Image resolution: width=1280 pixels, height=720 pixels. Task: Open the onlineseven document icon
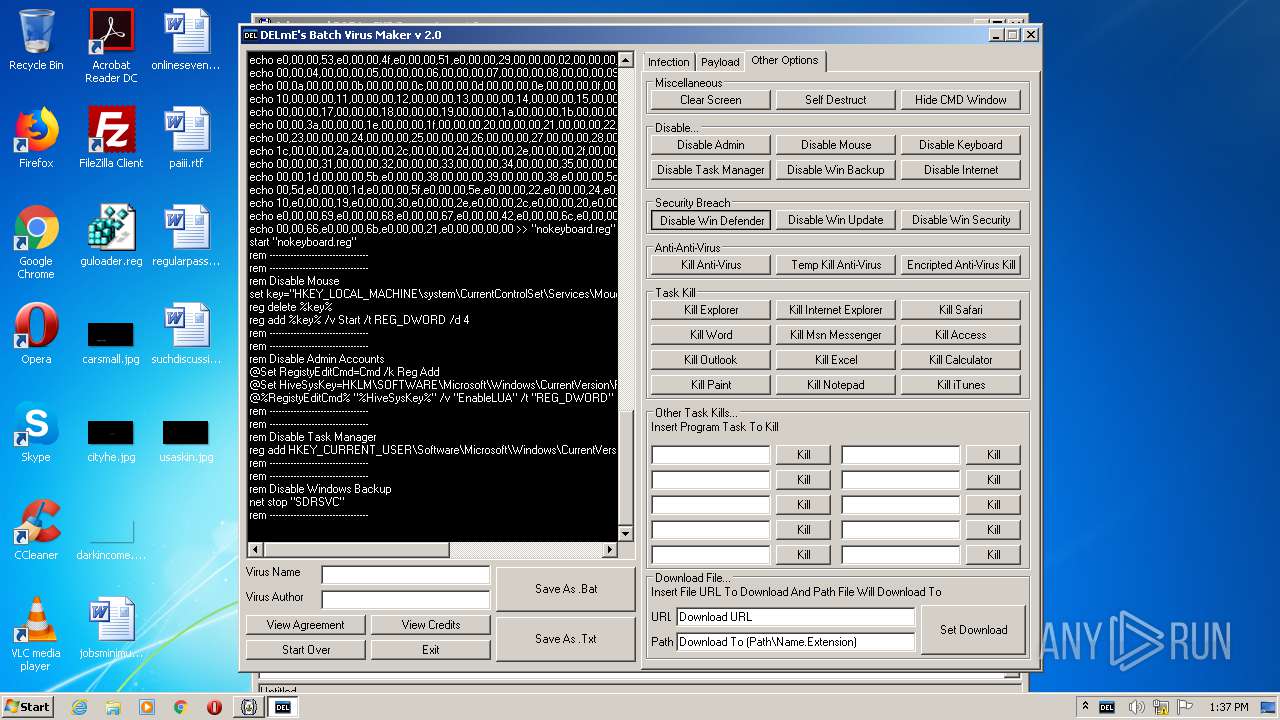tap(186, 41)
